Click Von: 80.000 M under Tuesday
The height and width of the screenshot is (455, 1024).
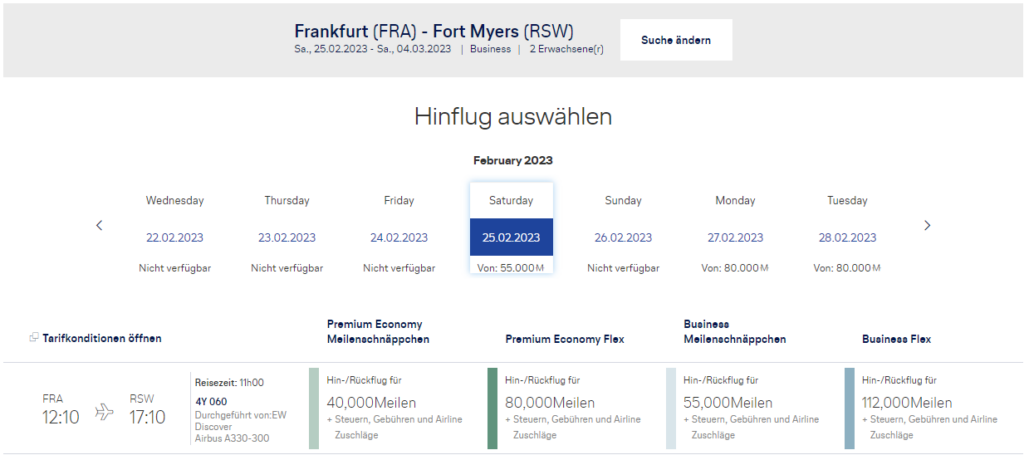[x=847, y=268]
